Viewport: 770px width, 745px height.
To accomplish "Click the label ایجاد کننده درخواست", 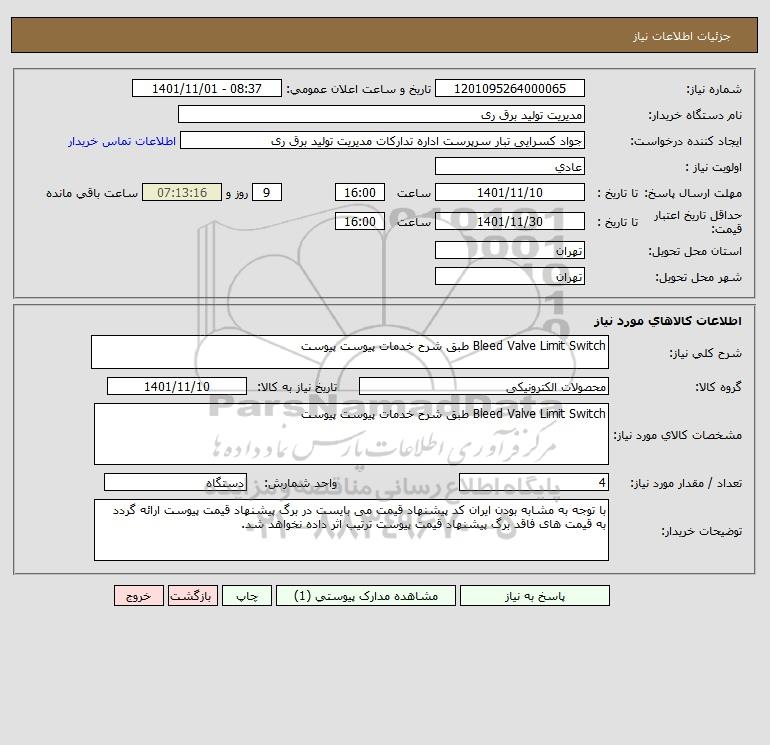I will pyautogui.click(x=686, y=141).
